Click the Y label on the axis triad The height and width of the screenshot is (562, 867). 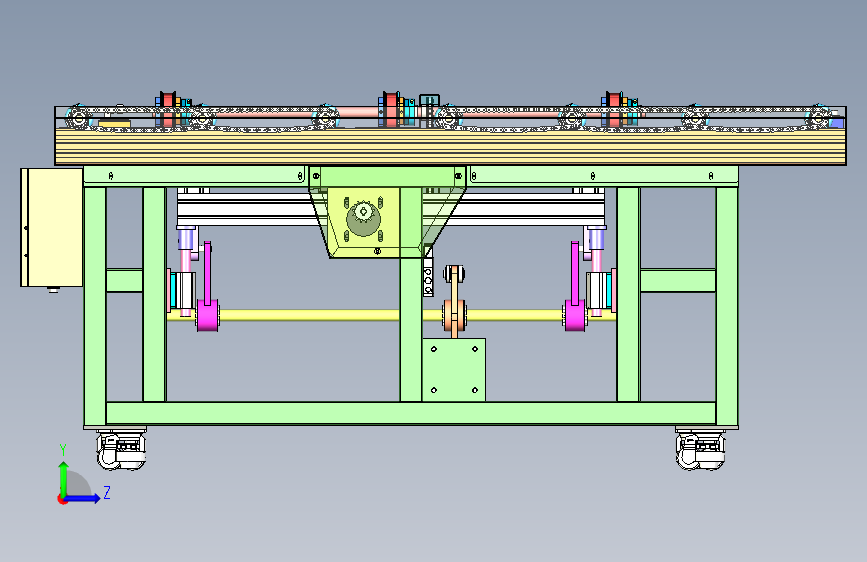[63, 450]
